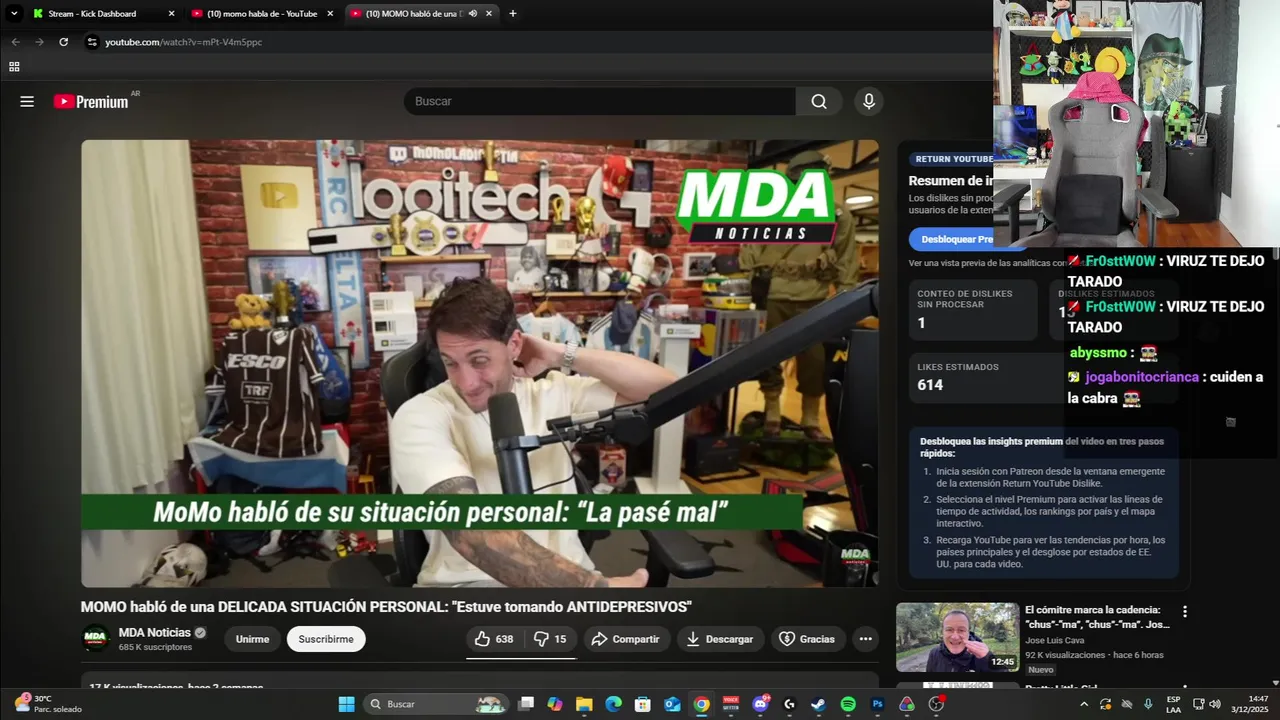Open the YouTube hamburger guide menu
Viewport: 1280px width, 720px height.
(x=27, y=101)
